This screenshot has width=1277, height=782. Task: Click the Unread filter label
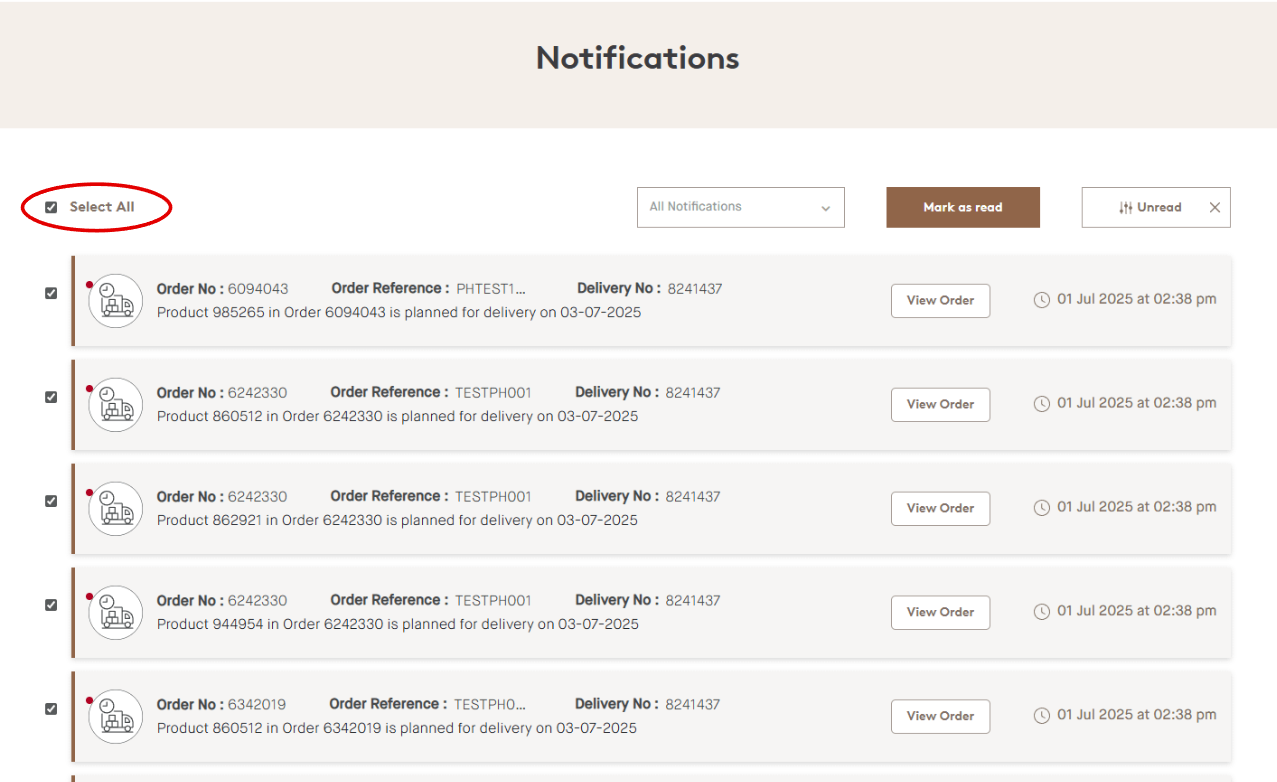(1159, 208)
